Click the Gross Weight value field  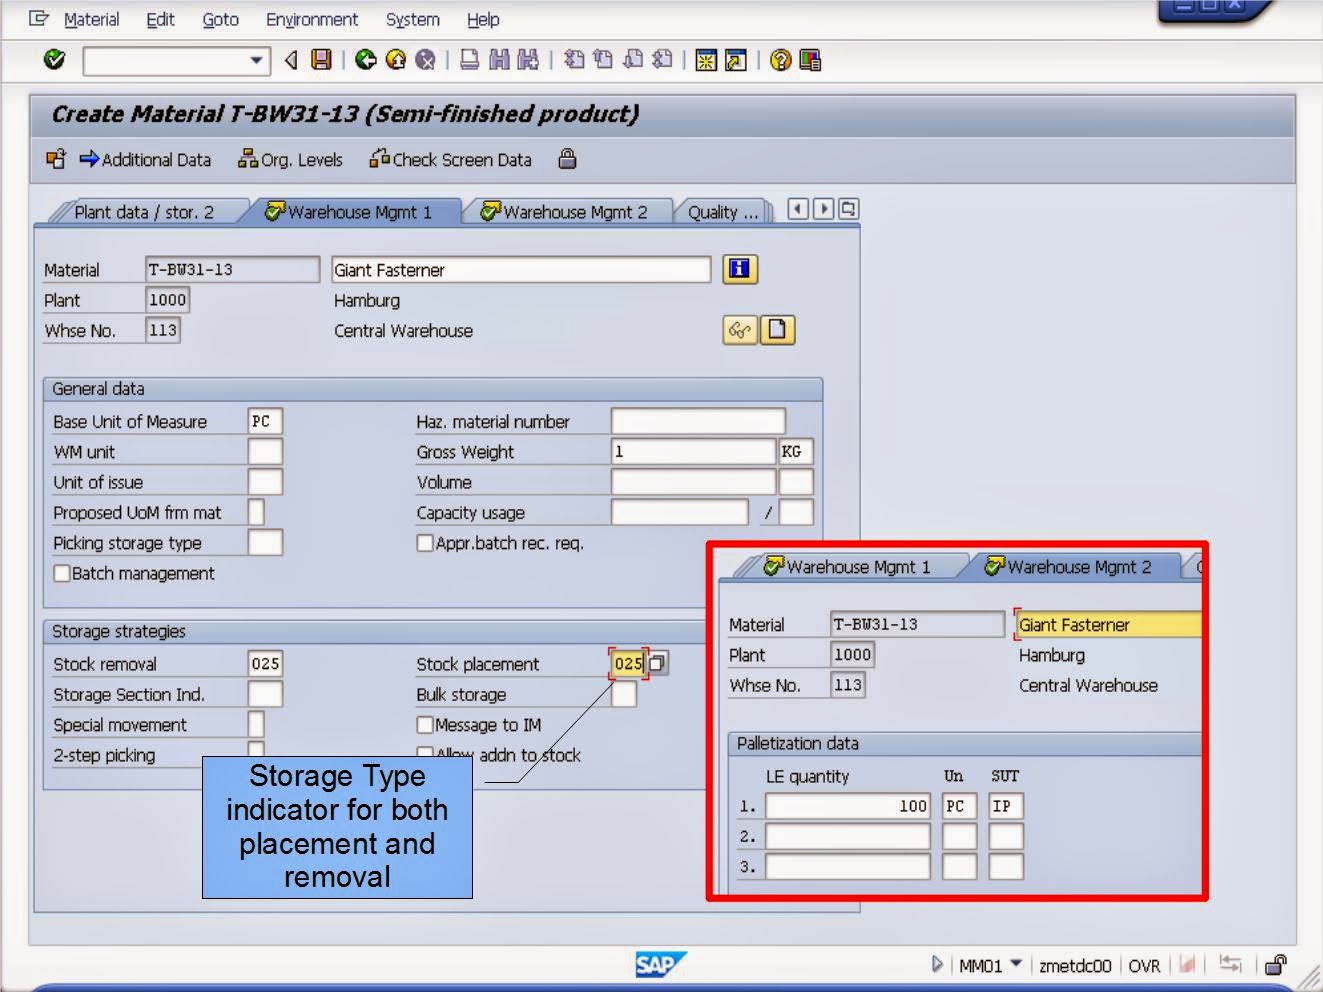(x=693, y=451)
